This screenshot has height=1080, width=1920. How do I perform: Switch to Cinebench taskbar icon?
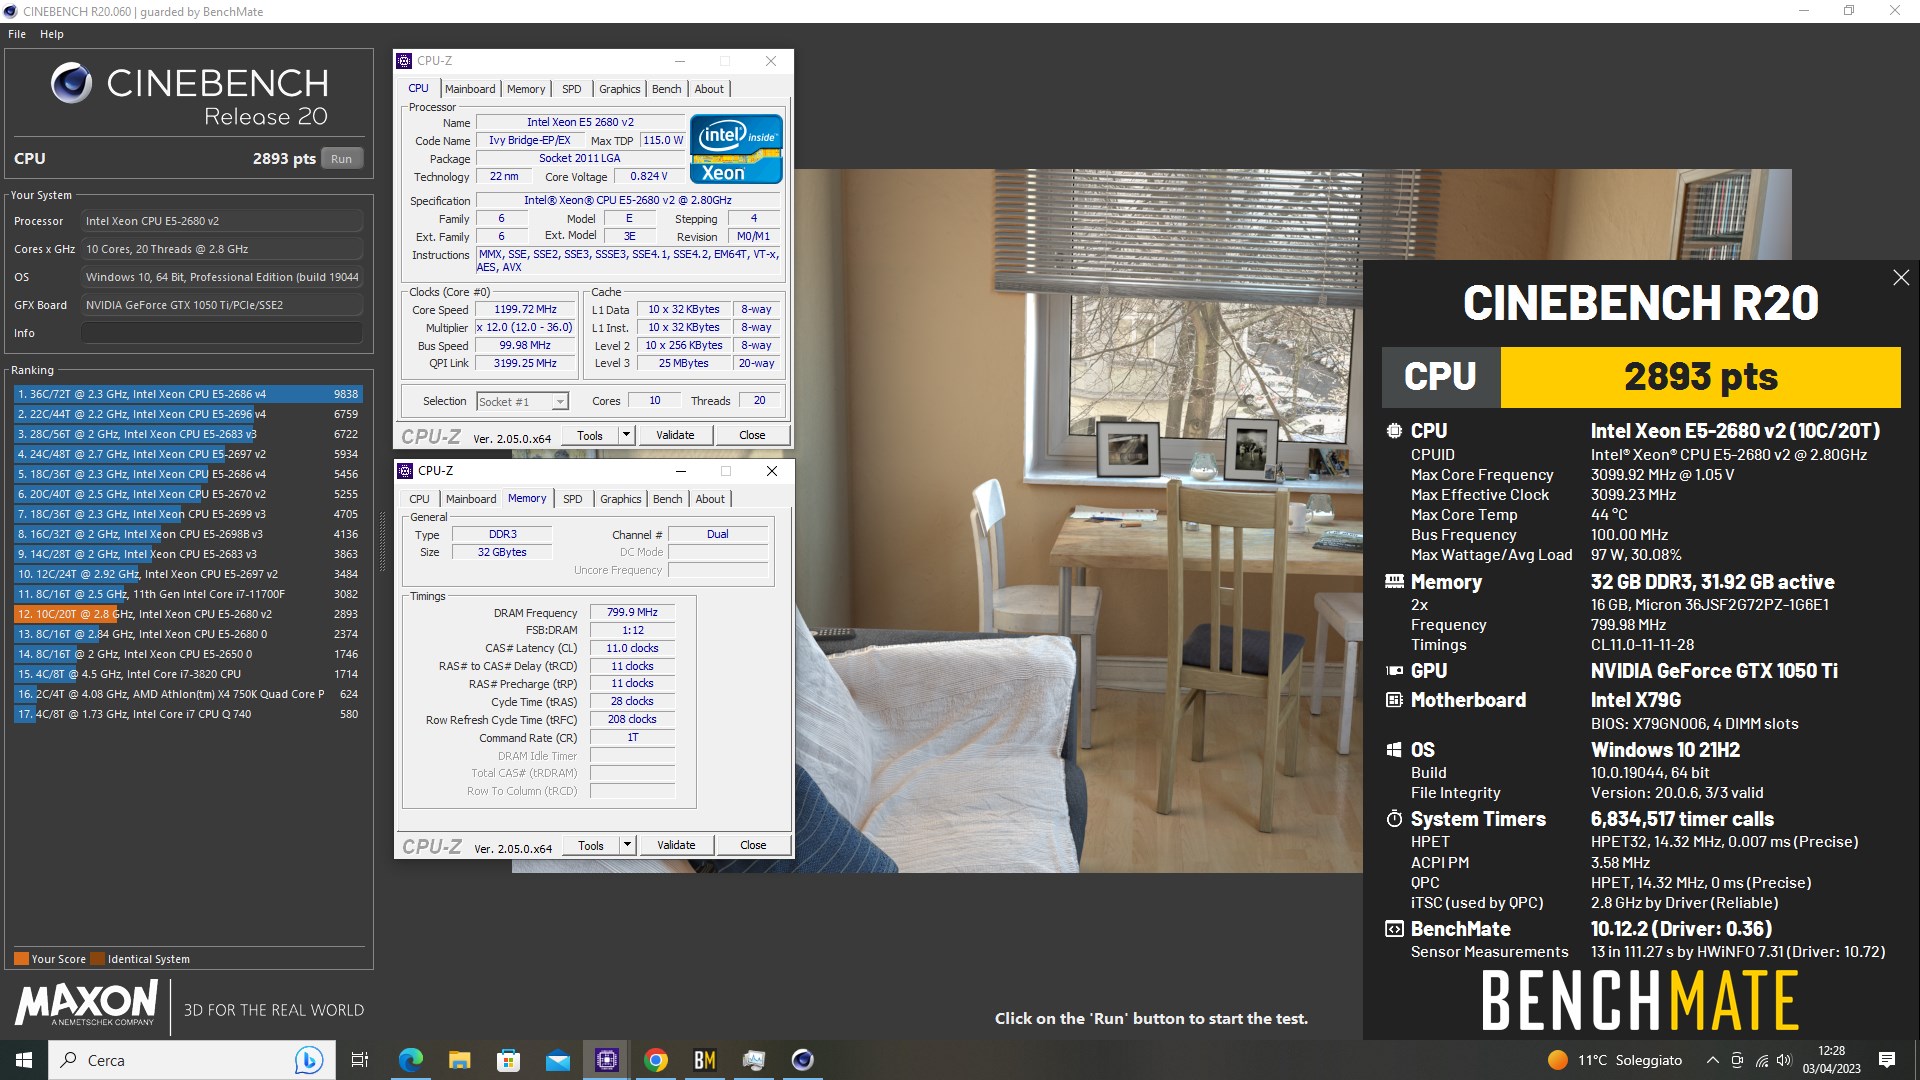[x=802, y=1060]
